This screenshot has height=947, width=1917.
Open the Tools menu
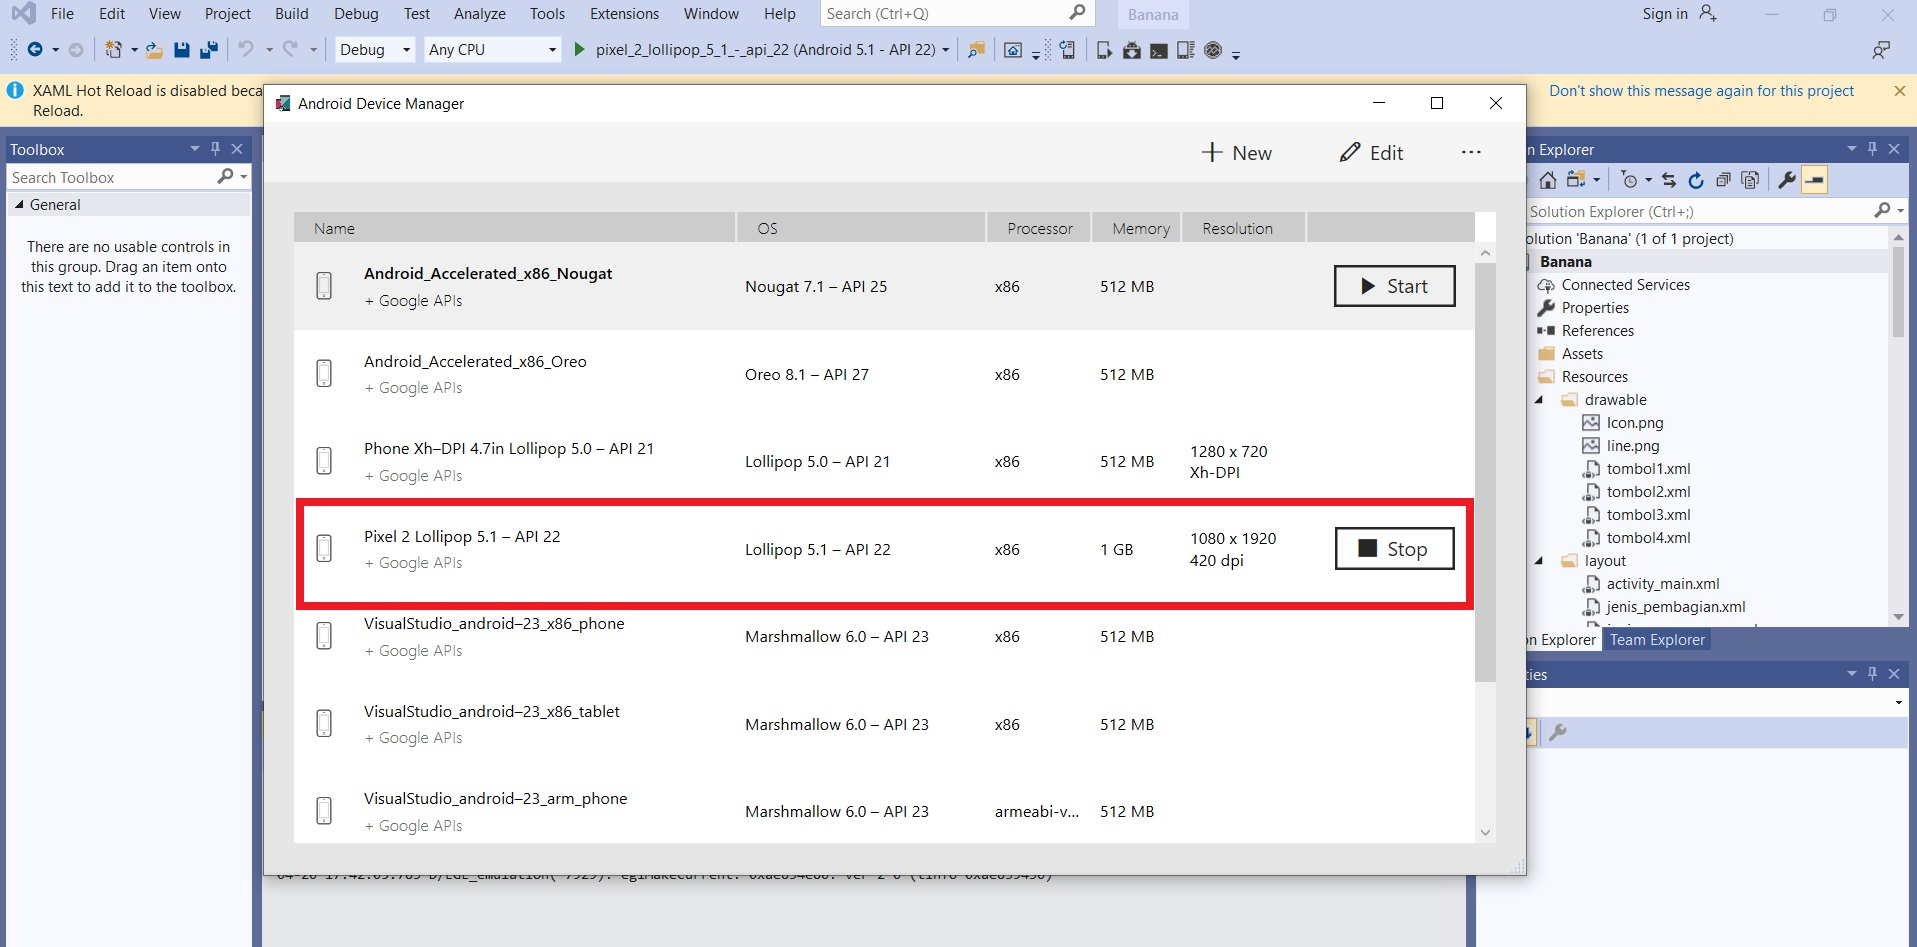pos(547,14)
